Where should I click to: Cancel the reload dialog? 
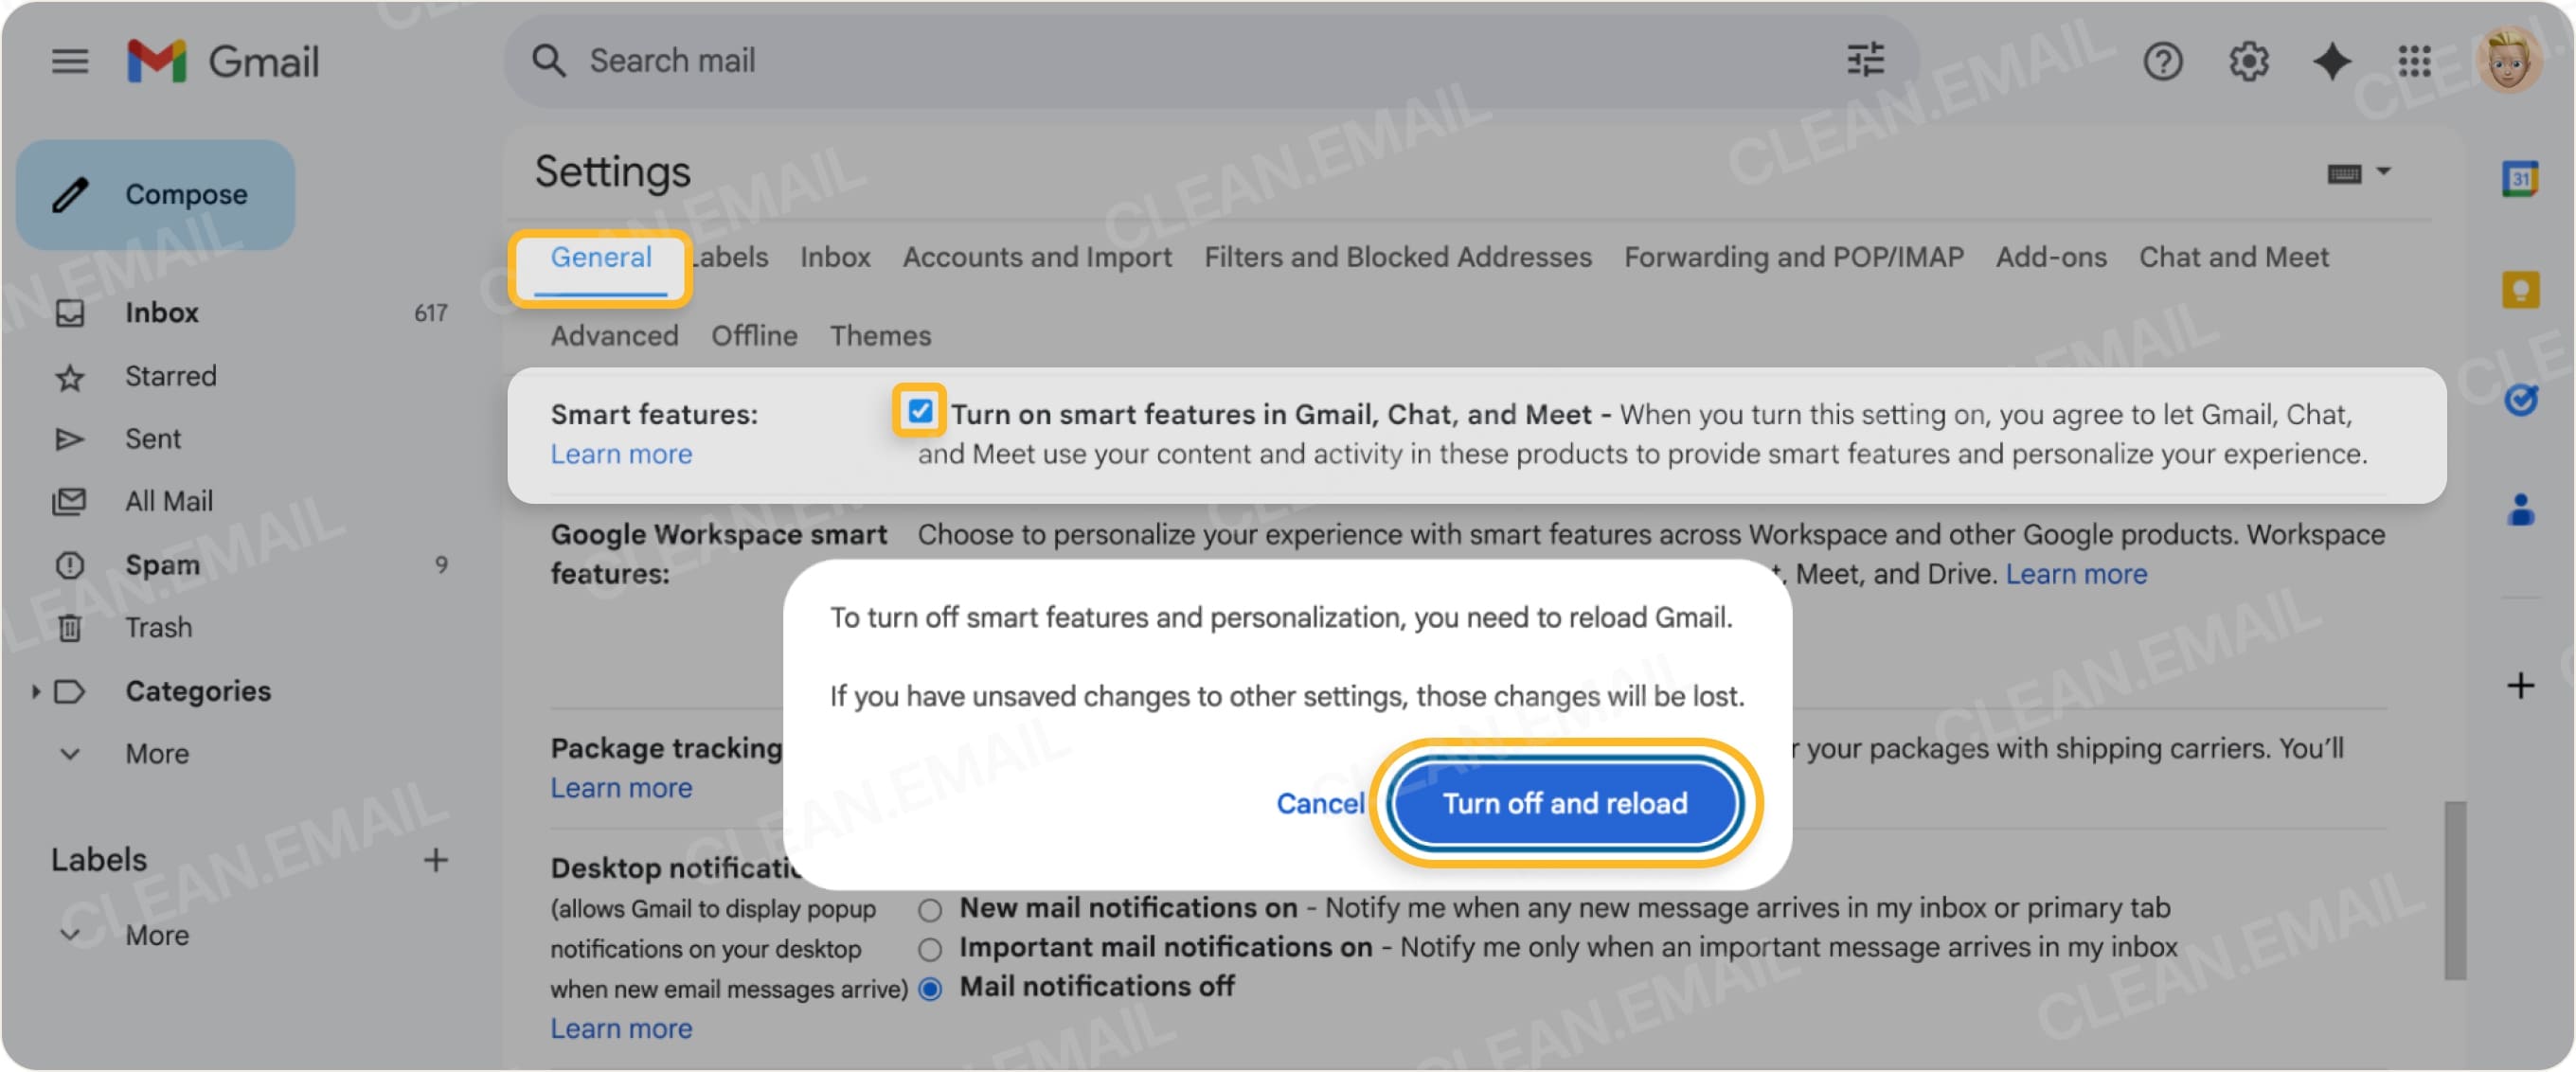pyautogui.click(x=1320, y=804)
